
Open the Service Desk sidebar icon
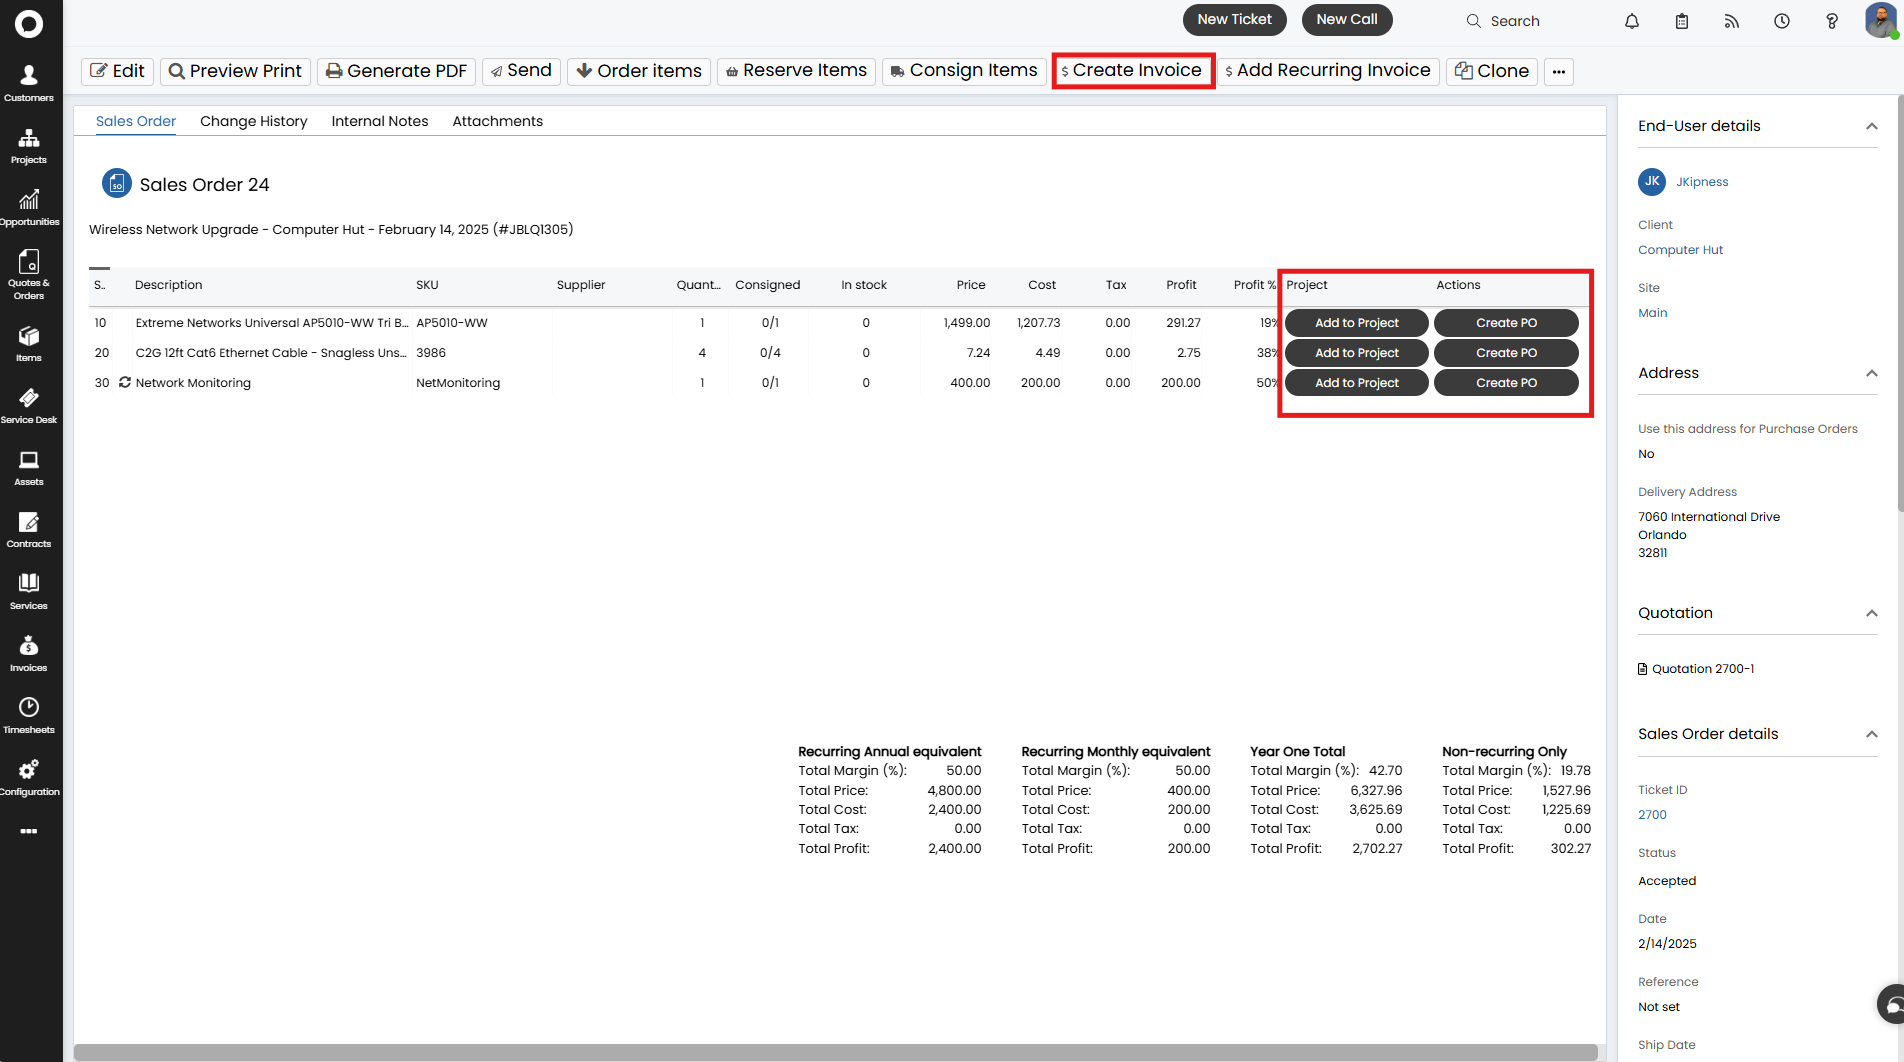coord(29,406)
